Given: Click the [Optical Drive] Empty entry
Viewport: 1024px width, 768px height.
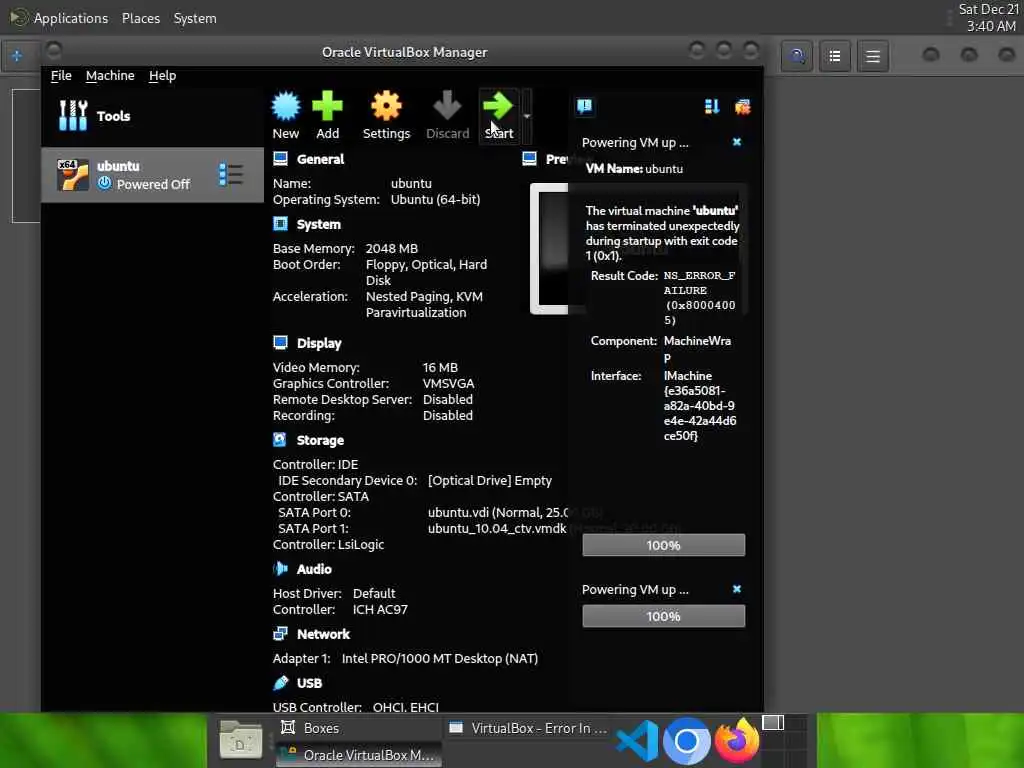Looking at the screenshot, I should (x=489, y=481).
